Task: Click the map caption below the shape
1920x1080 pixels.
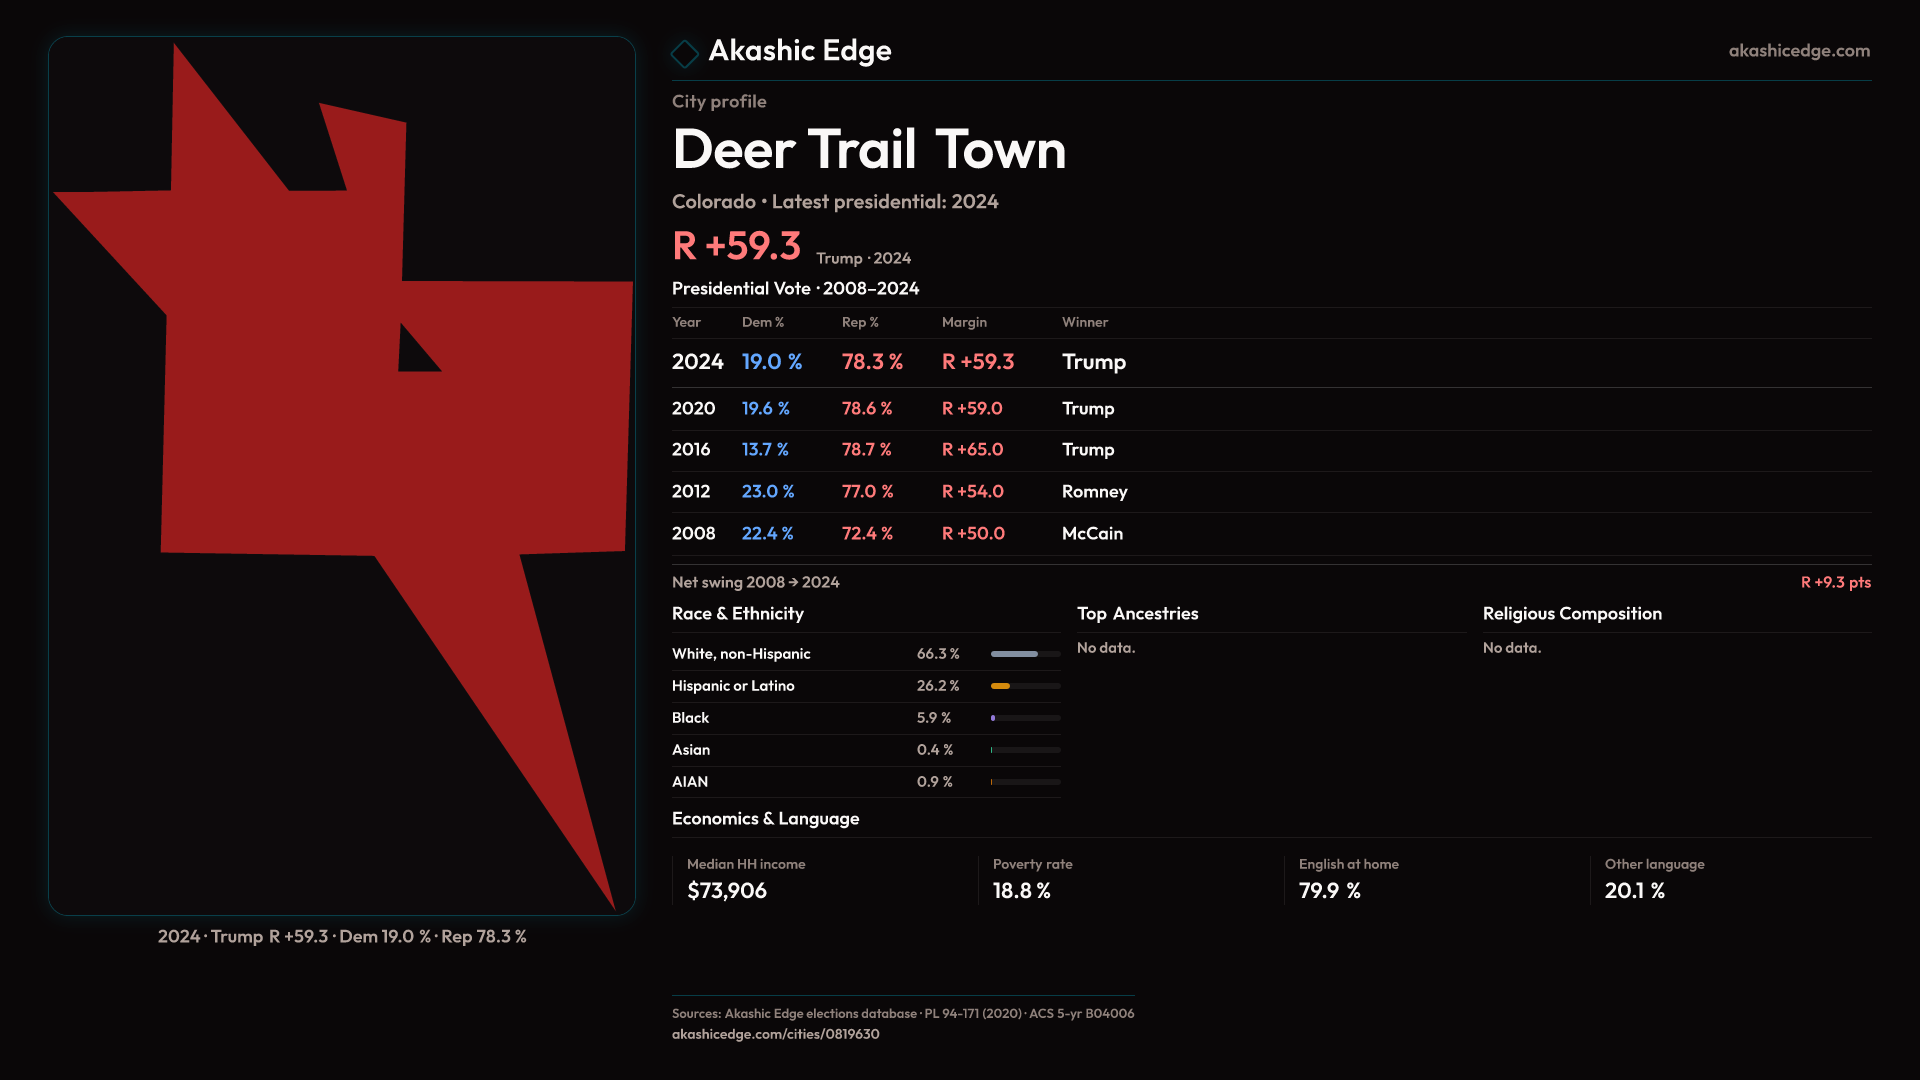Action: [342, 937]
